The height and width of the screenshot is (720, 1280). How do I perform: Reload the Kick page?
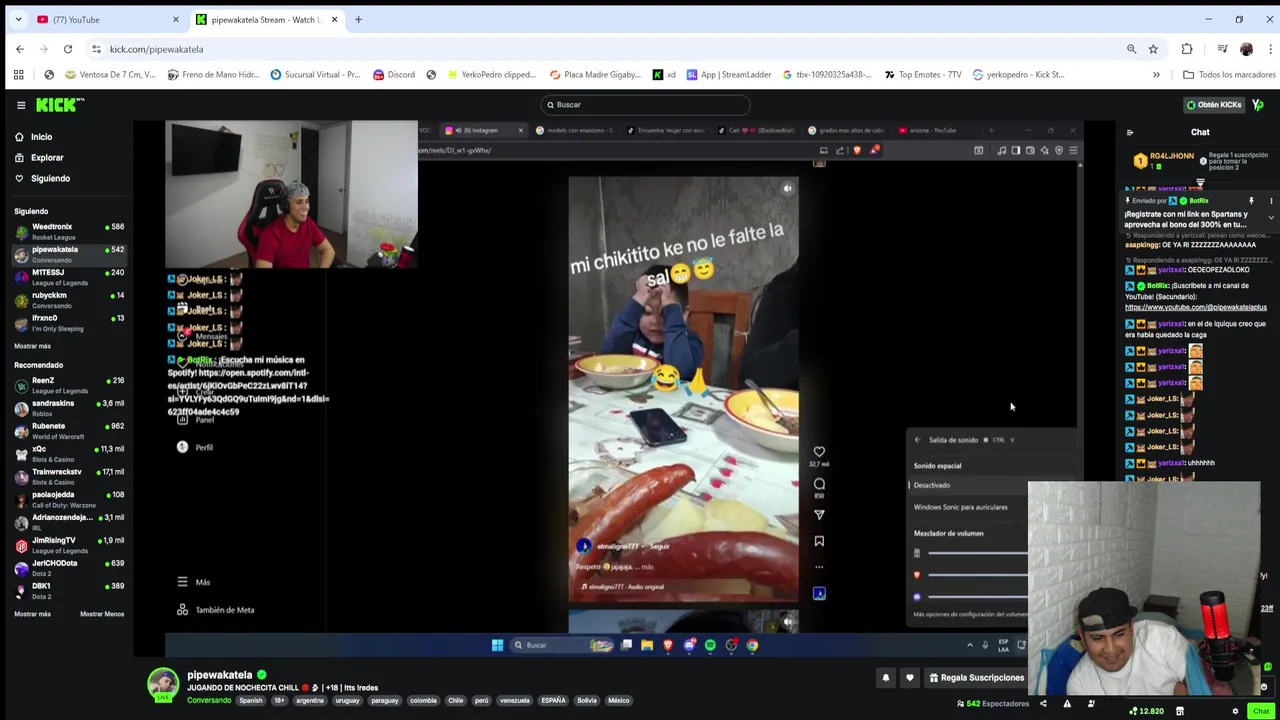point(68,49)
